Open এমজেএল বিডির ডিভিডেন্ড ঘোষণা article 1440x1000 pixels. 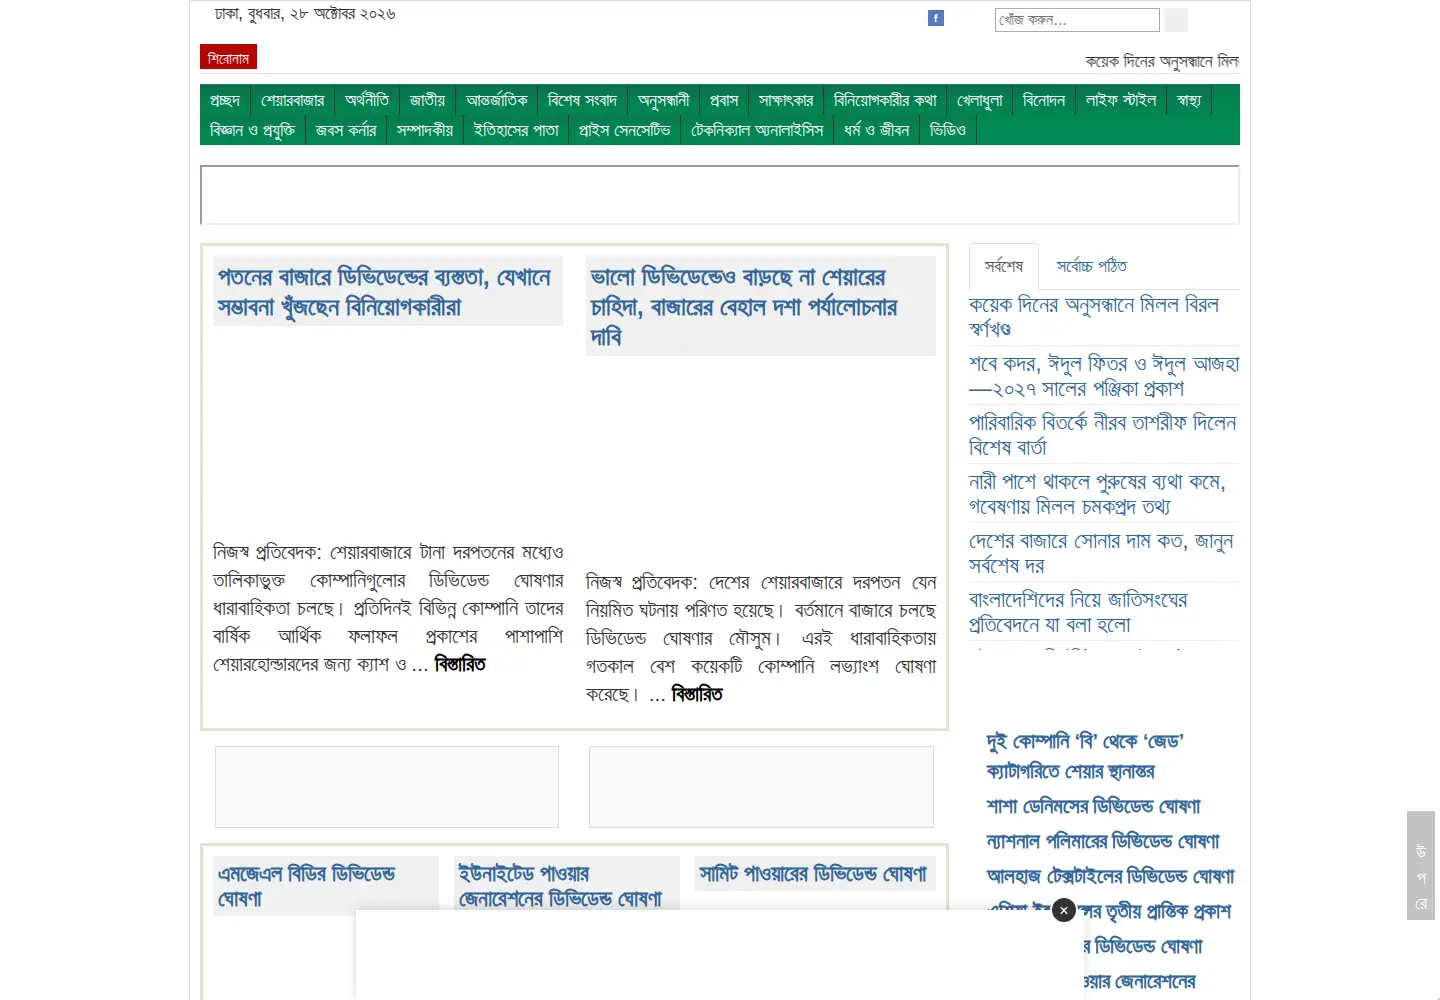coord(307,886)
